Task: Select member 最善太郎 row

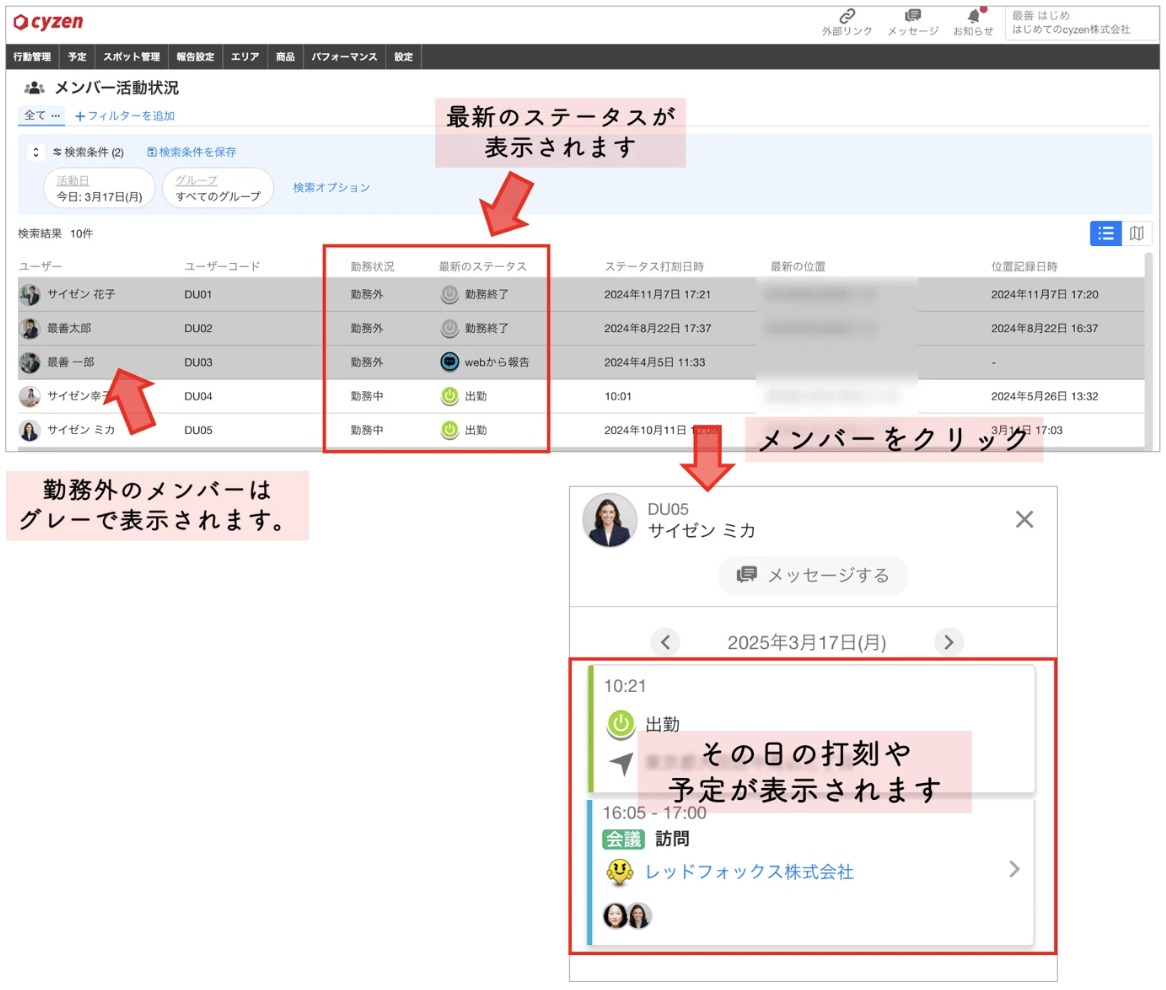Action: pyautogui.click(x=581, y=328)
